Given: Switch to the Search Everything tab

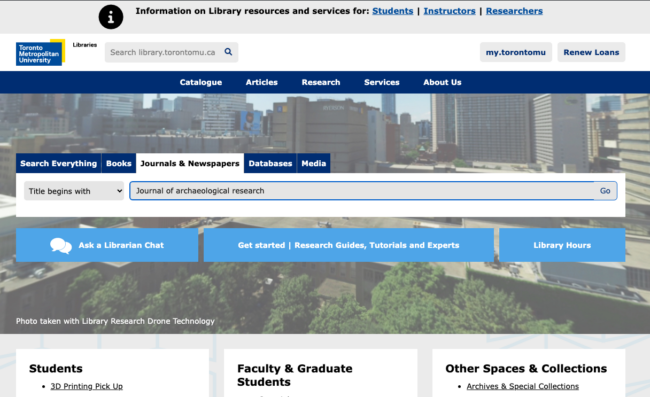Looking at the screenshot, I should tap(58, 163).
